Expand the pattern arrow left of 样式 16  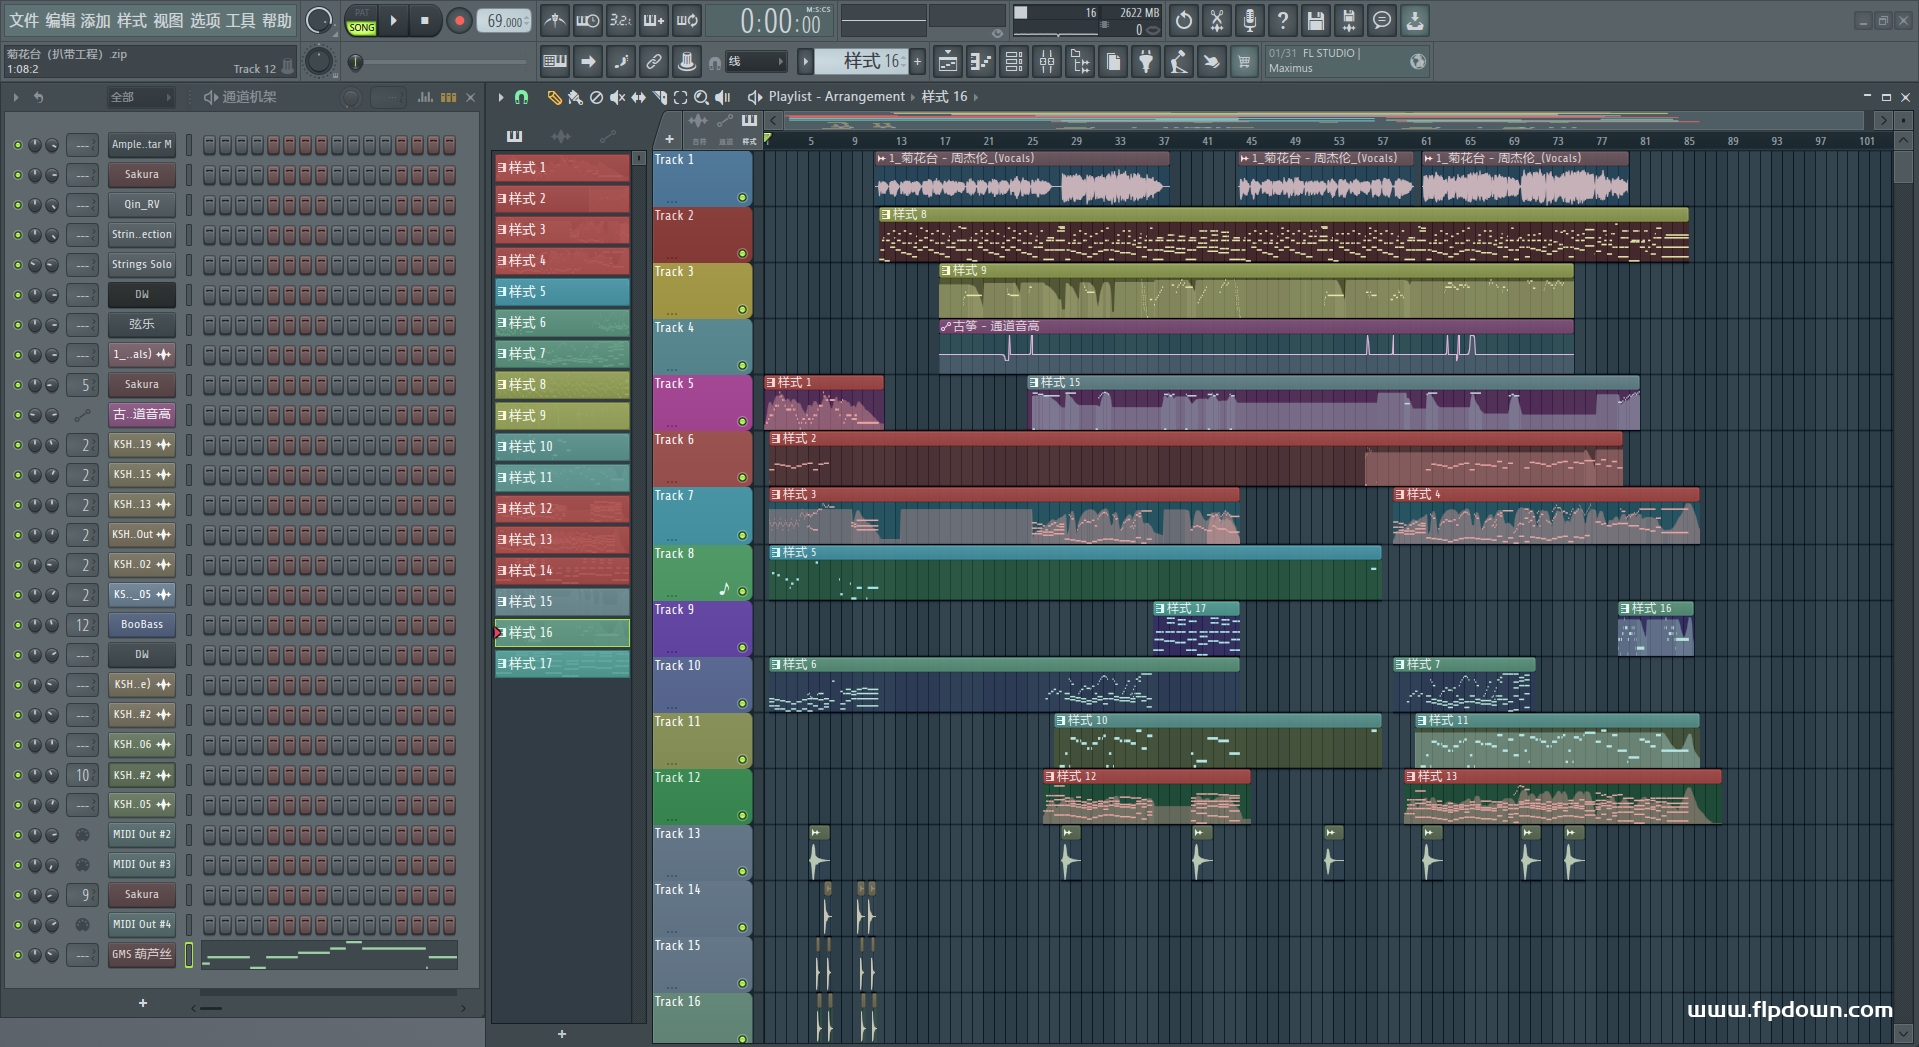(x=805, y=62)
